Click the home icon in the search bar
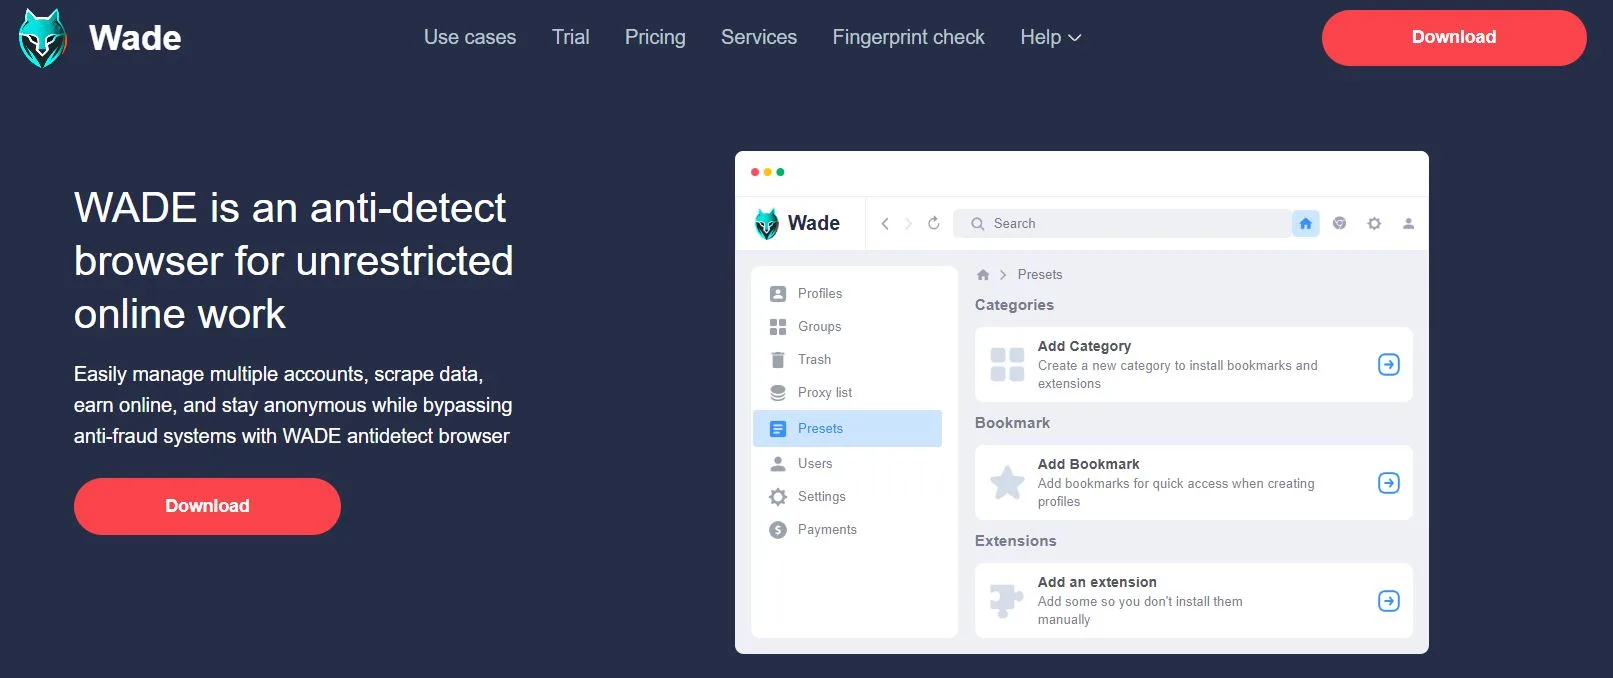The height and width of the screenshot is (678, 1613). (1305, 224)
